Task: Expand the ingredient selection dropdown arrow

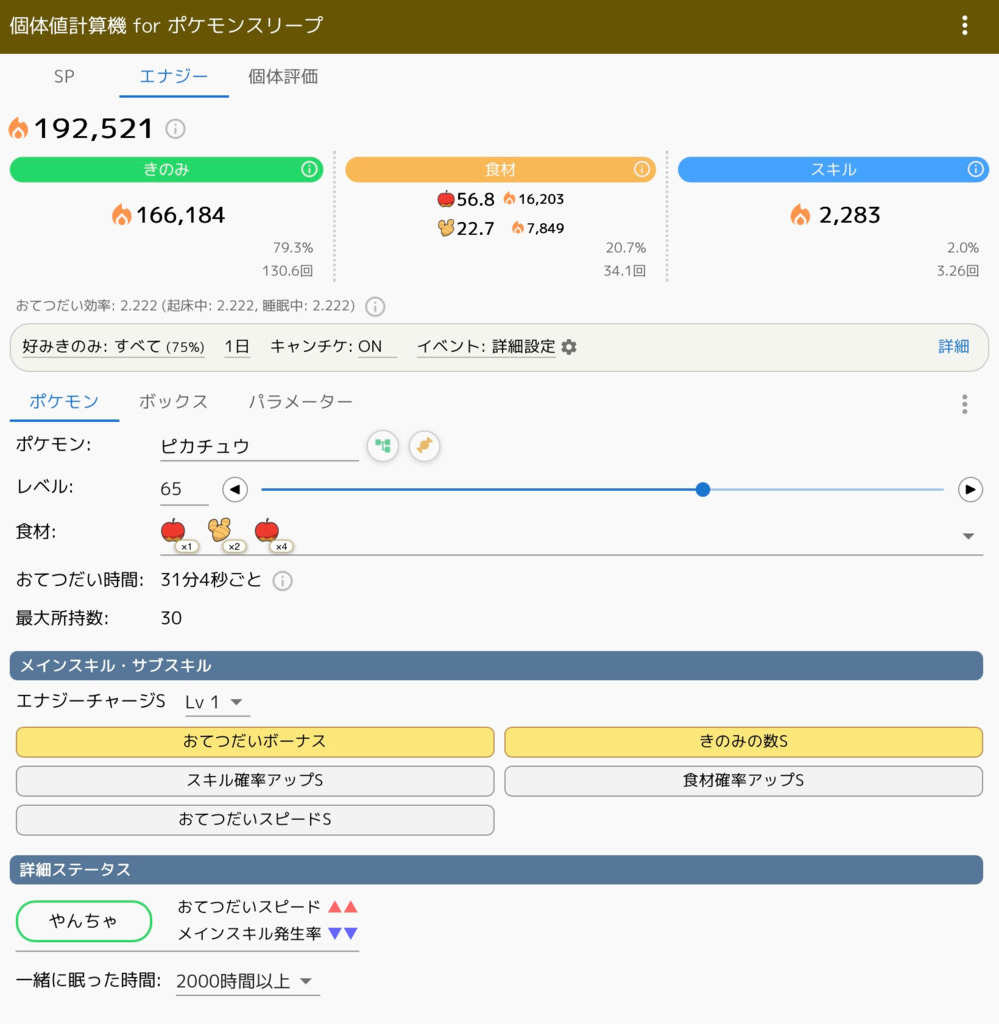Action: [968, 536]
